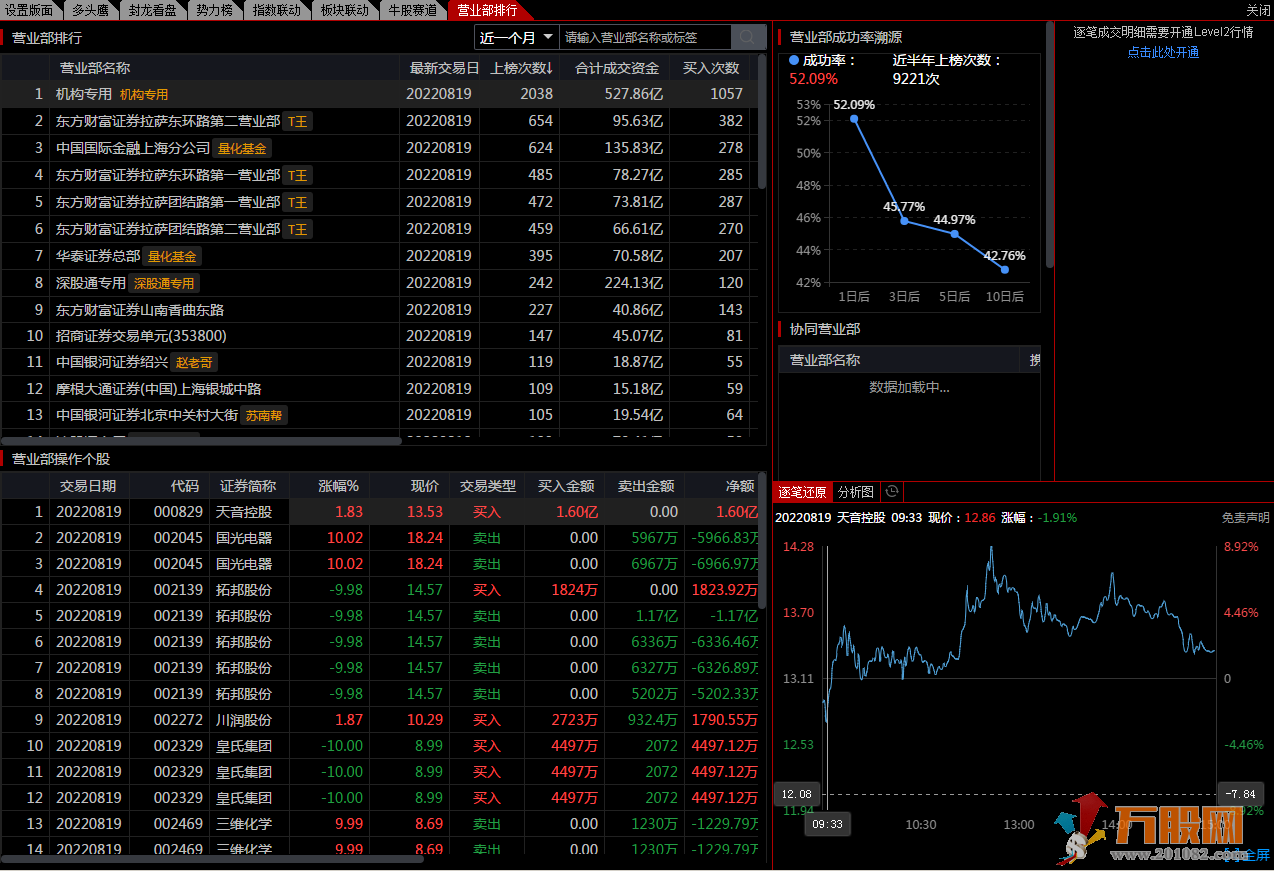This screenshot has width=1274, height=871.
Task: Click the 1824万 buy amount for 拓邦股份
Action: pos(575,590)
